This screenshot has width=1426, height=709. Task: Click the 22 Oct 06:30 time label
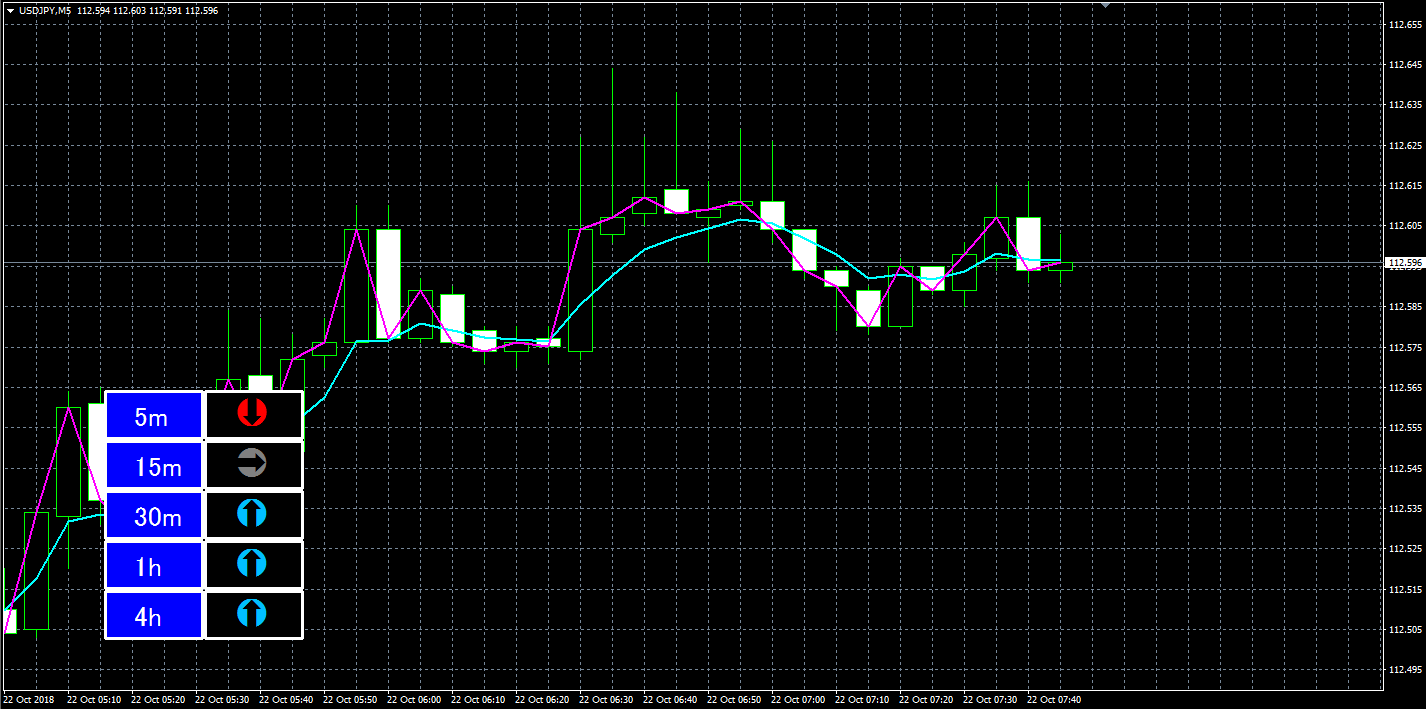(605, 700)
